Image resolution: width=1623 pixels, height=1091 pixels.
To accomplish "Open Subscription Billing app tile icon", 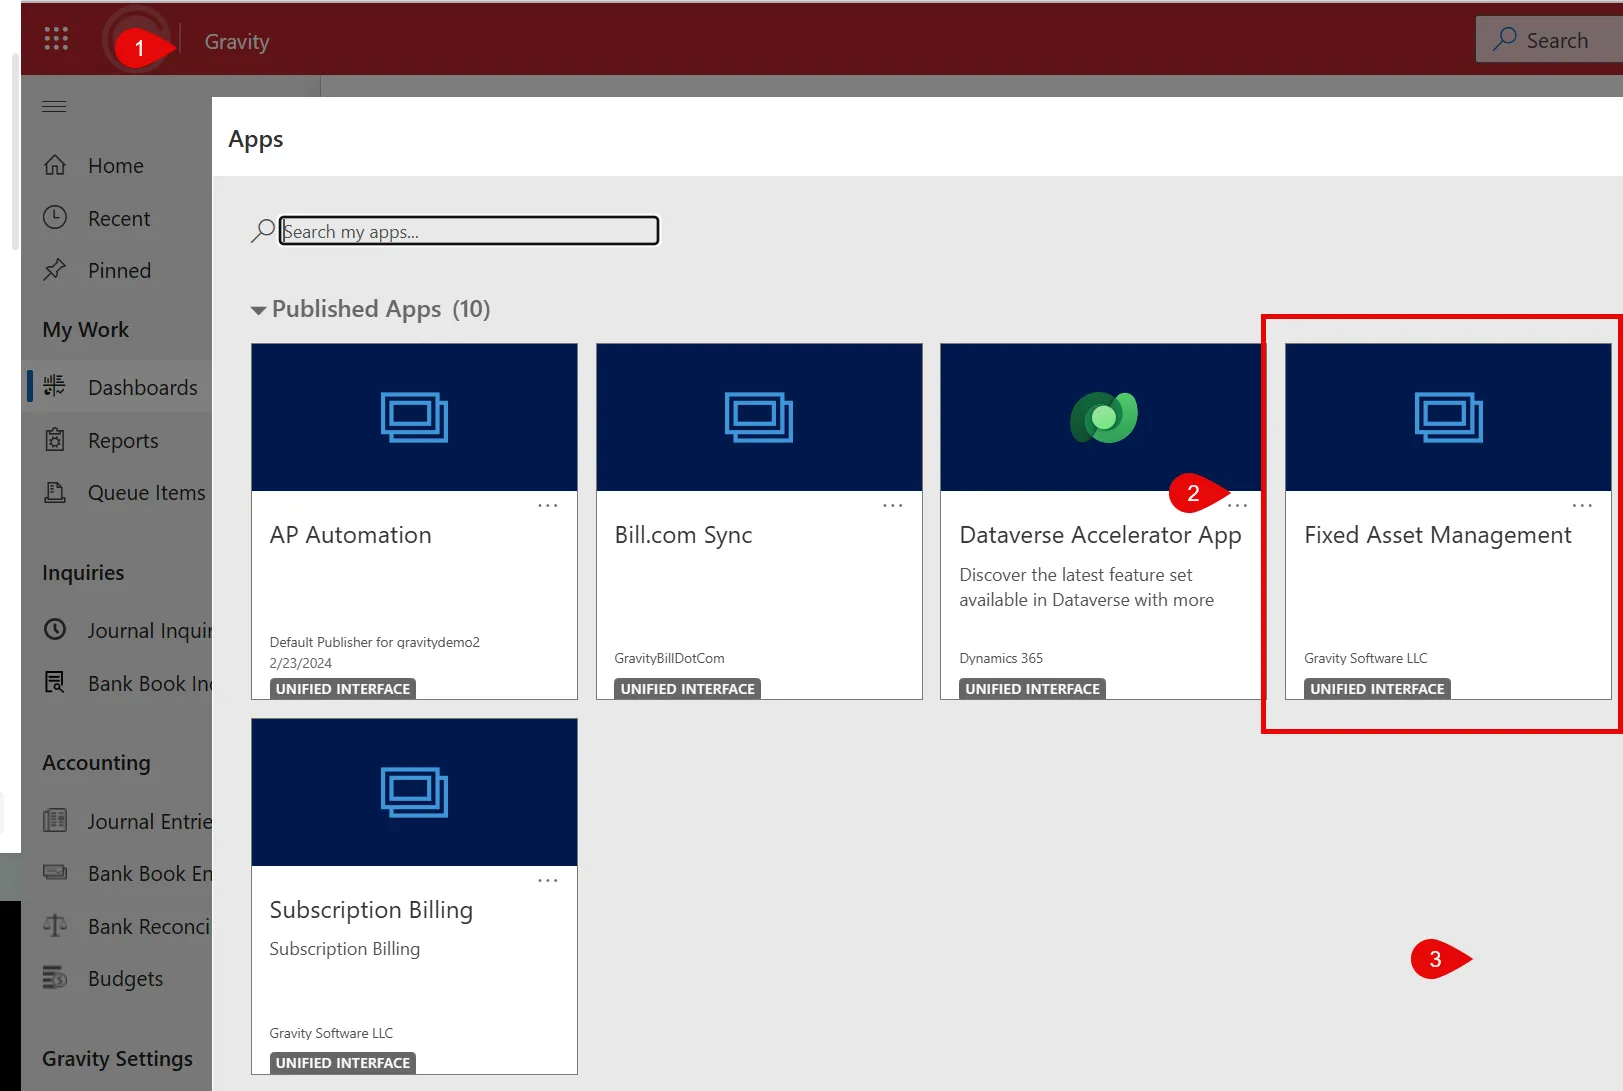I will pyautogui.click(x=414, y=792).
